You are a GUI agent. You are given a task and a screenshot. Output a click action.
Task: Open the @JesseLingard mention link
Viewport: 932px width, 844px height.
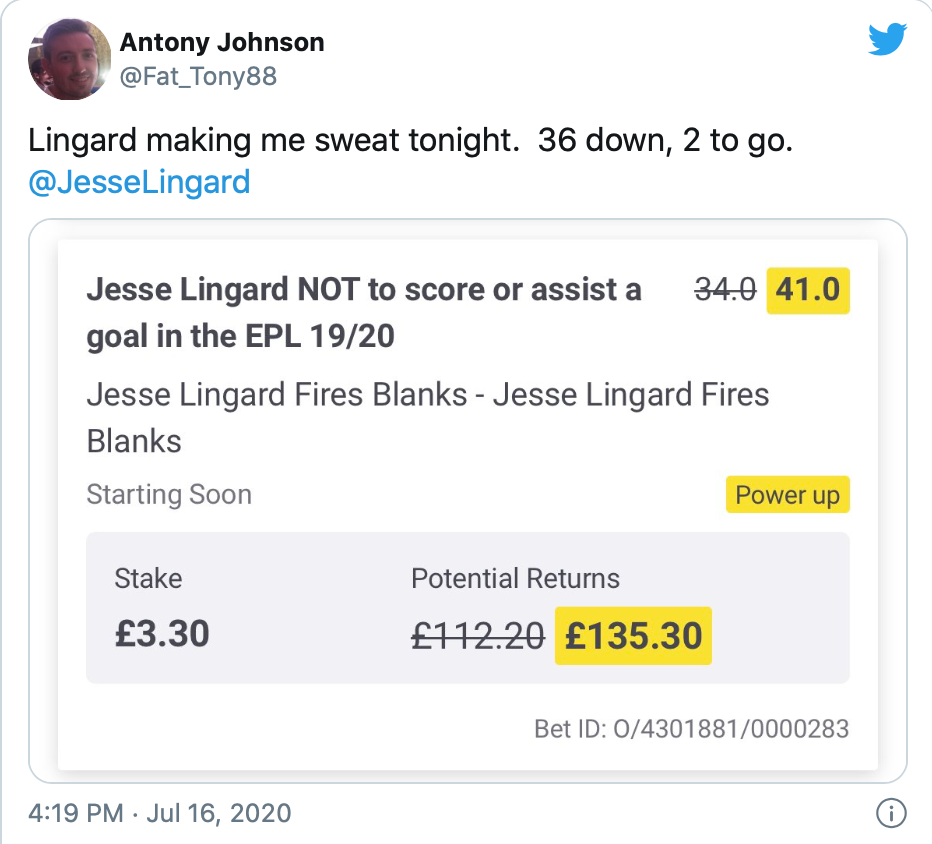point(139,183)
